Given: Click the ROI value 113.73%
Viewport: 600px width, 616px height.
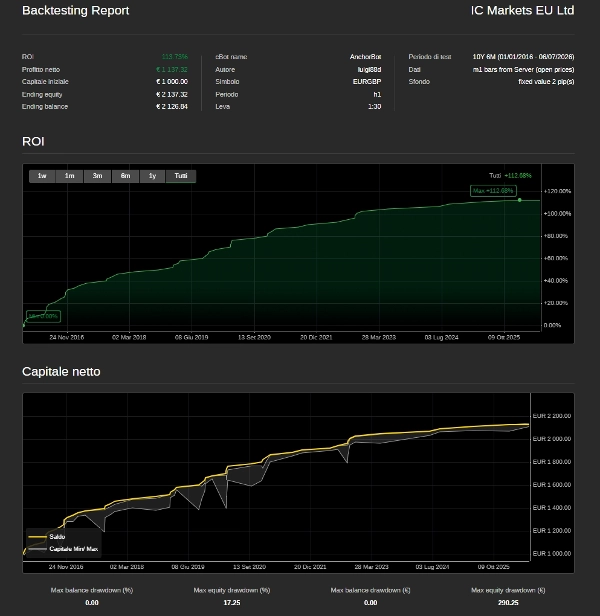Looking at the screenshot, I should pyautogui.click(x=174, y=57).
